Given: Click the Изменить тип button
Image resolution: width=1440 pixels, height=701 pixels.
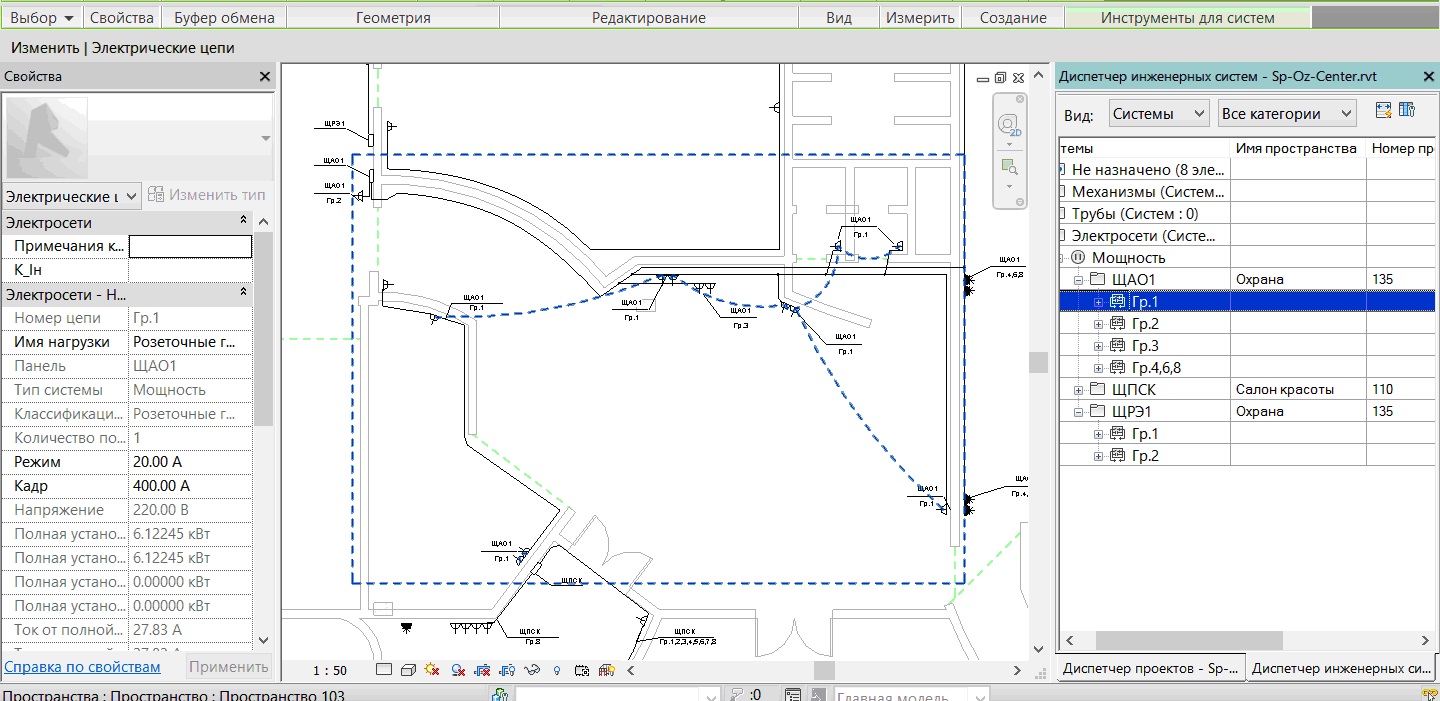Looking at the screenshot, I should [x=206, y=195].
